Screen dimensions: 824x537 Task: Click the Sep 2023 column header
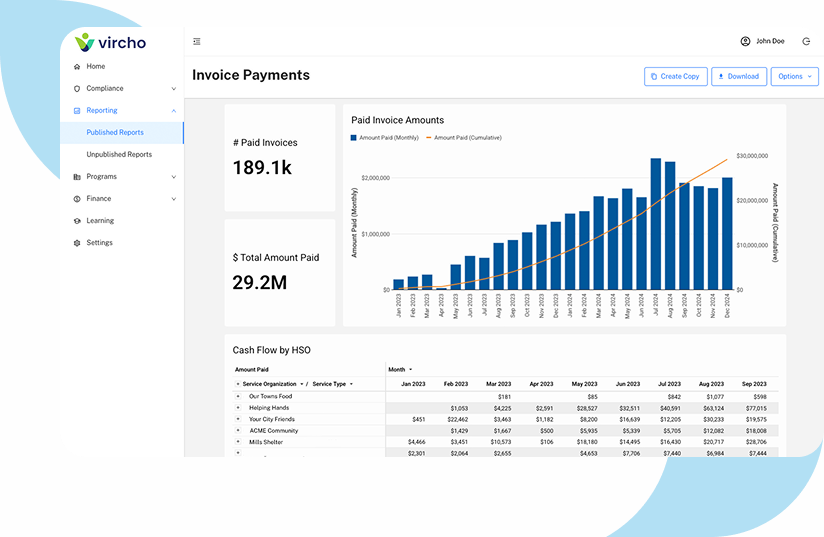click(754, 384)
